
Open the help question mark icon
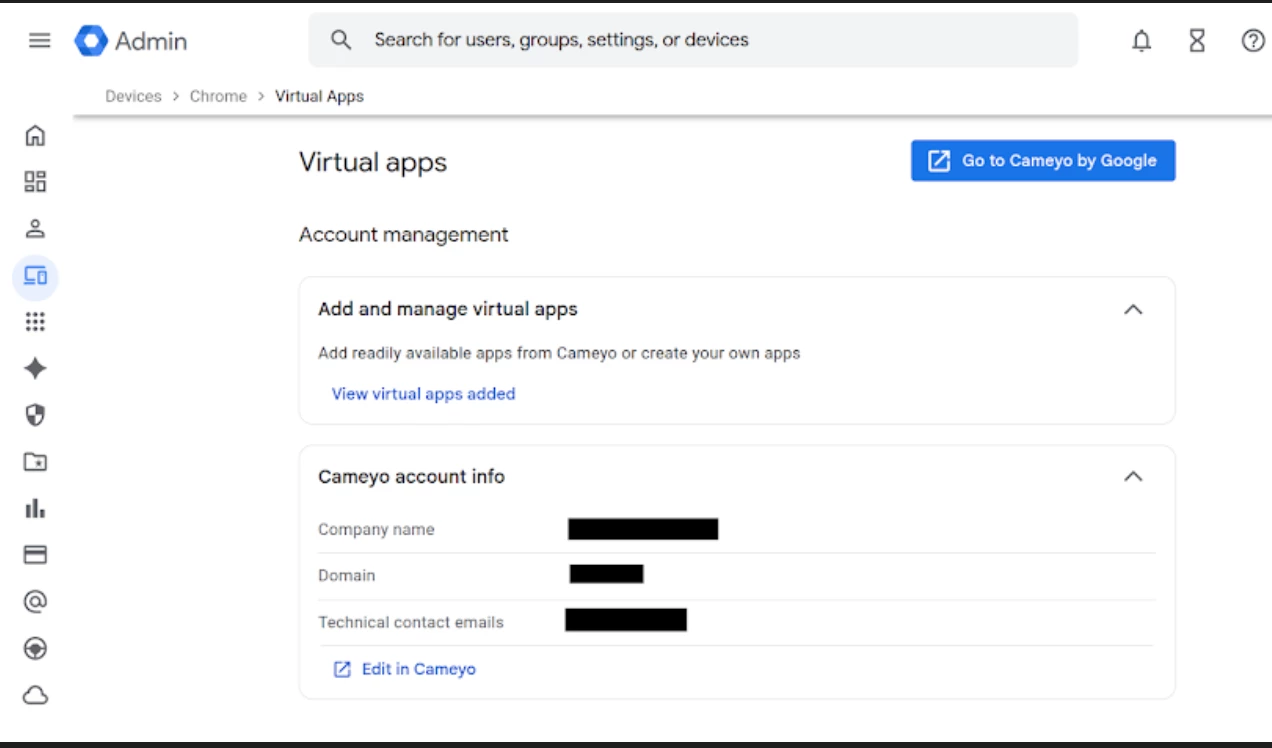[1253, 40]
